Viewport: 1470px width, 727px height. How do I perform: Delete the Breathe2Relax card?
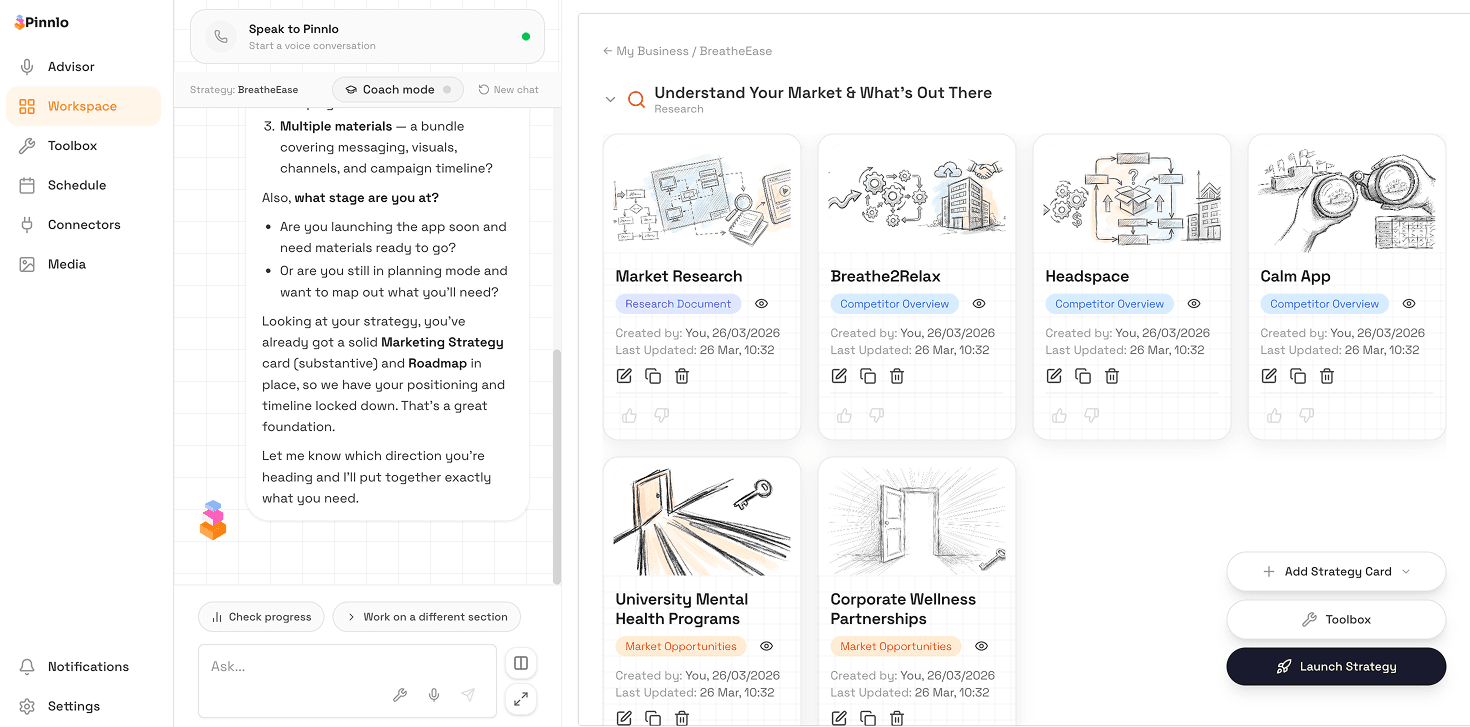897,376
